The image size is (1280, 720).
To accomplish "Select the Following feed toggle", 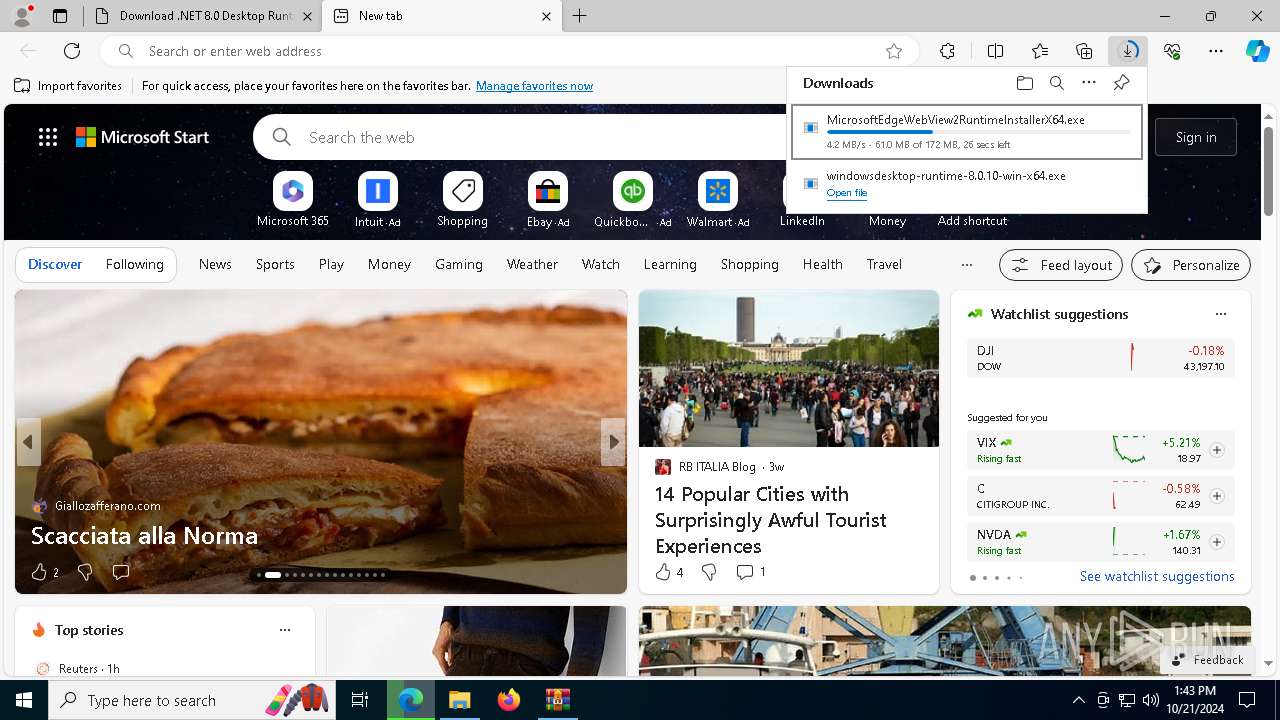I will click(134, 264).
